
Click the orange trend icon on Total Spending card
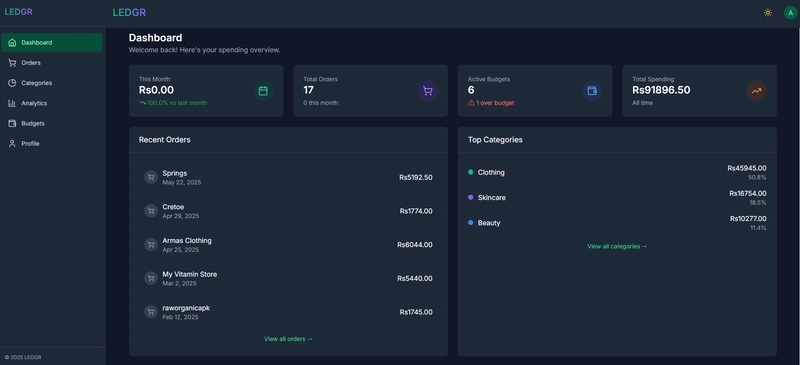(756, 91)
